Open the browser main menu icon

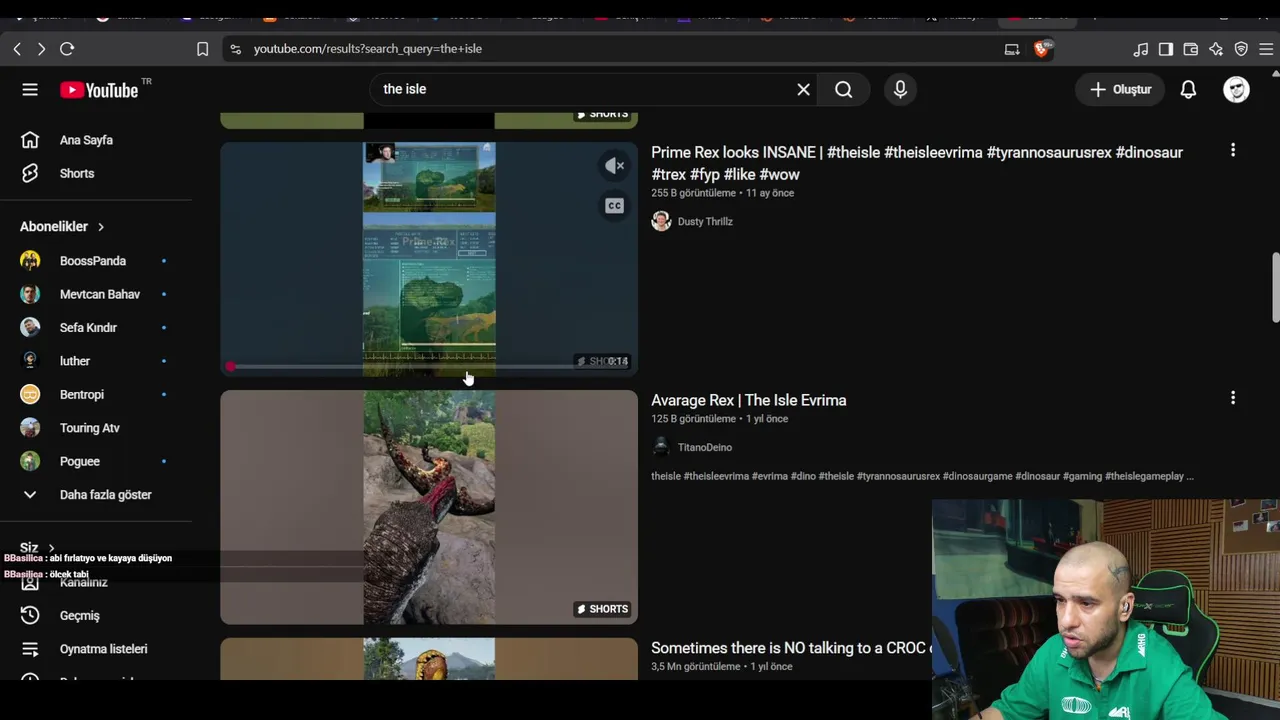point(1266,49)
